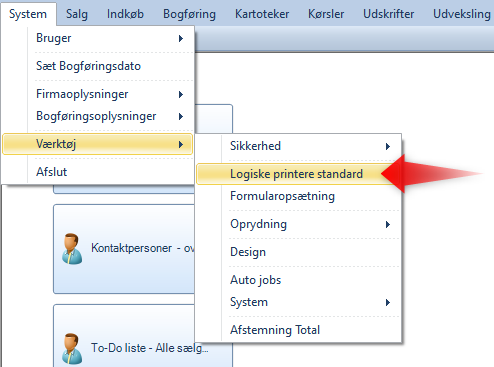494x367 pixels.
Task: Open the Kørsler menu
Action: pos(326,14)
